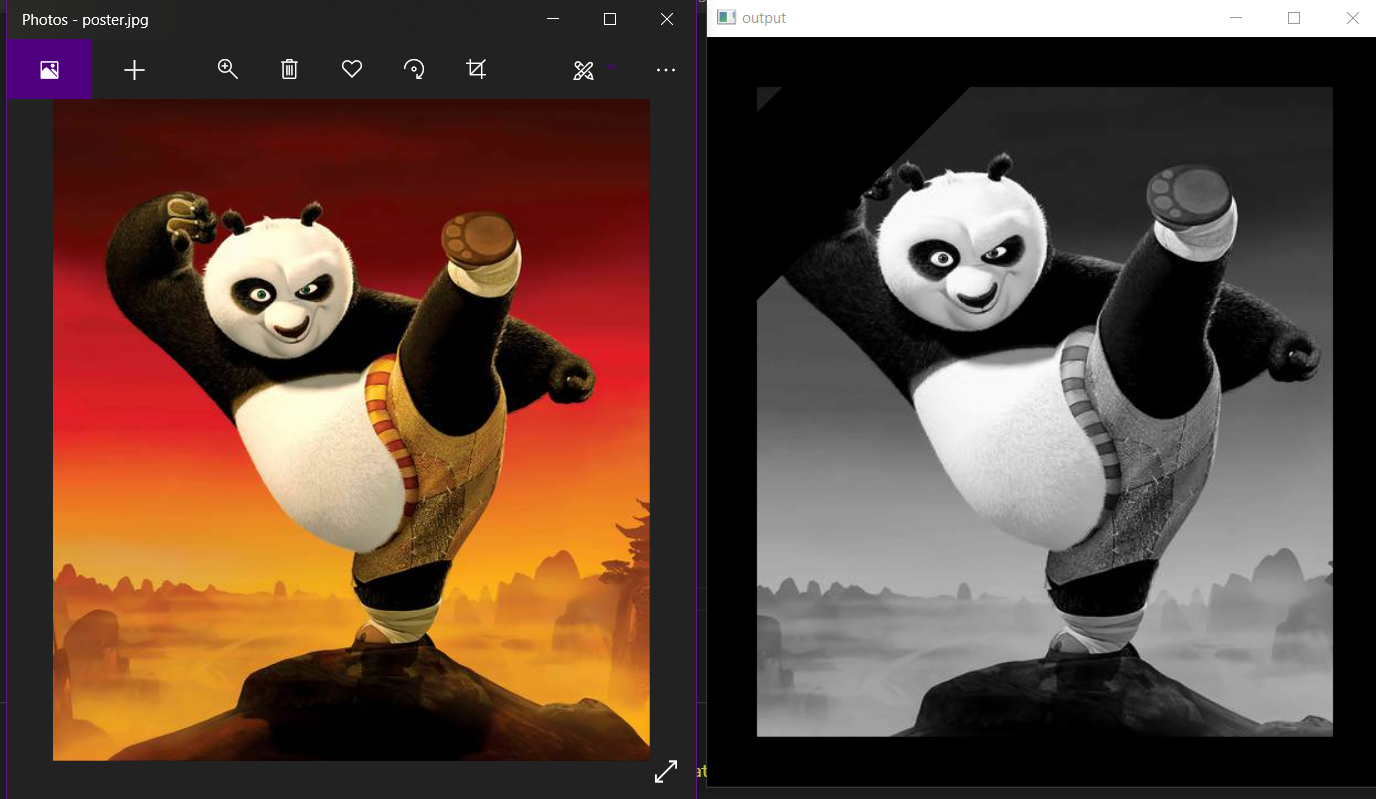Open the See more three-dots menu
Screen dimensions: 1376x799
point(666,70)
